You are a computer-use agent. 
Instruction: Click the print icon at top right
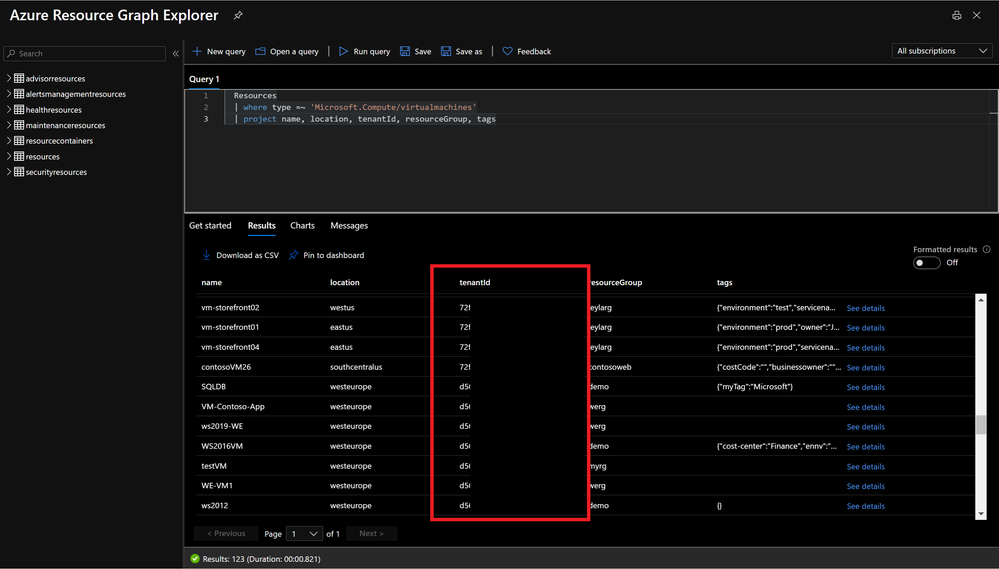click(956, 15)
